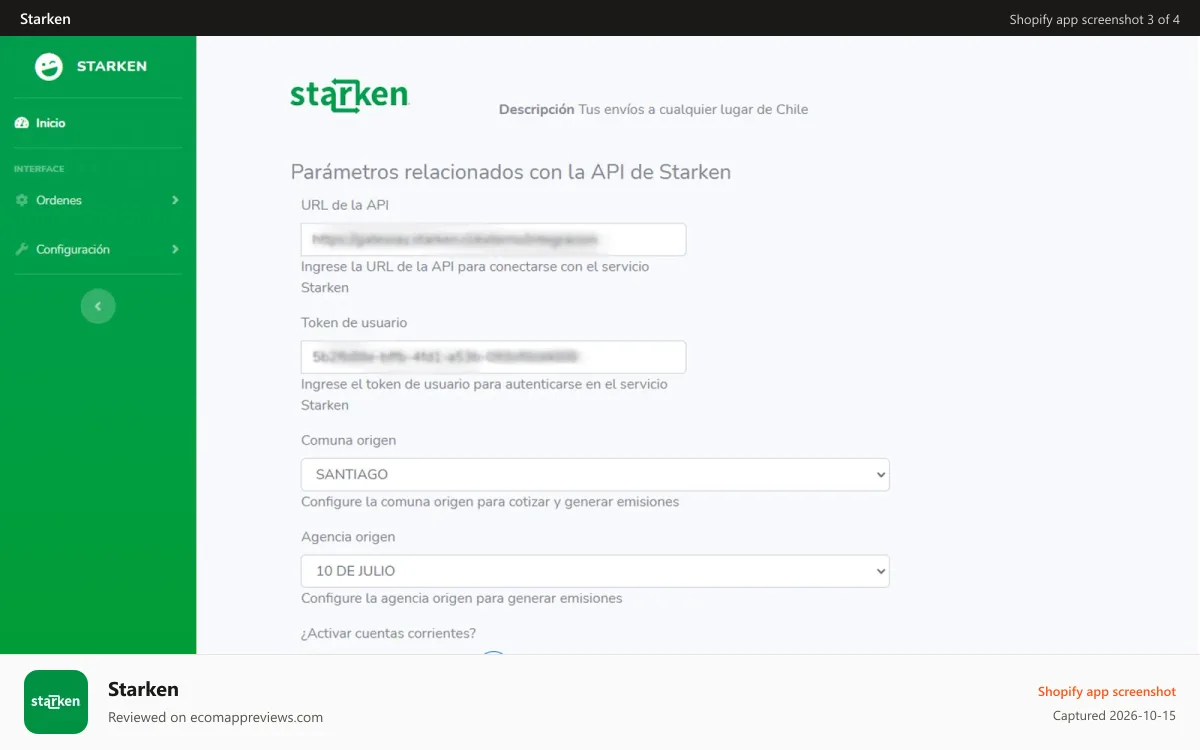Focus the URL de la API field

click(493, 239)
